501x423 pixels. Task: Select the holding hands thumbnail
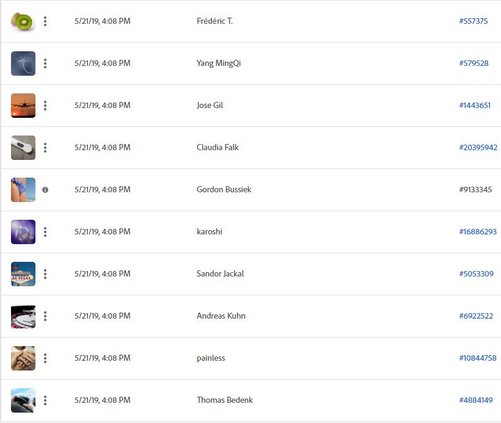(x=23, y=358)
